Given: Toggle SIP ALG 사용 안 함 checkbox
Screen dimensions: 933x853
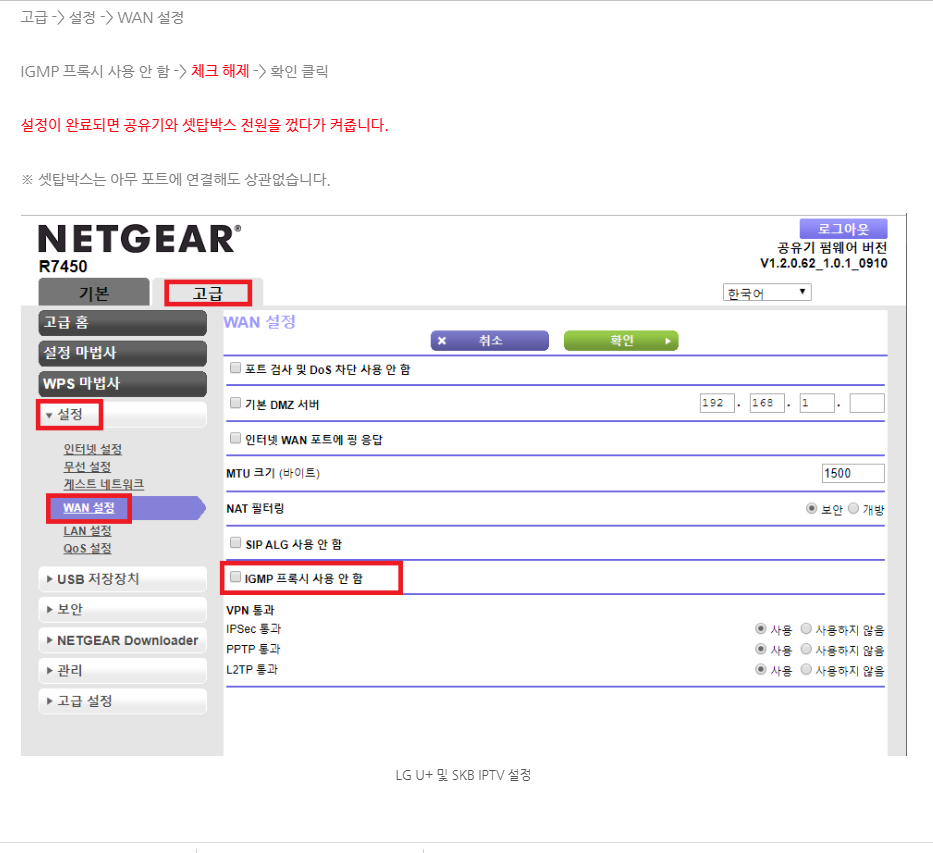Looking at the screenshot, I should 236,542.
